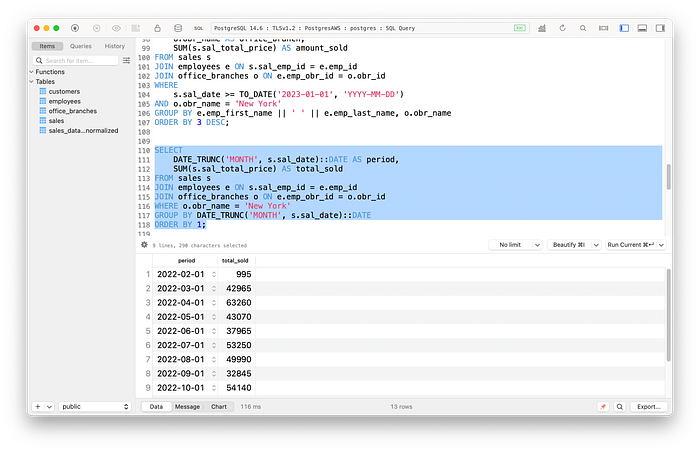Click the customers table grid icon
The width and height of the screenshot is (700, 452).
pyautogui.click(x=43, y=91)
